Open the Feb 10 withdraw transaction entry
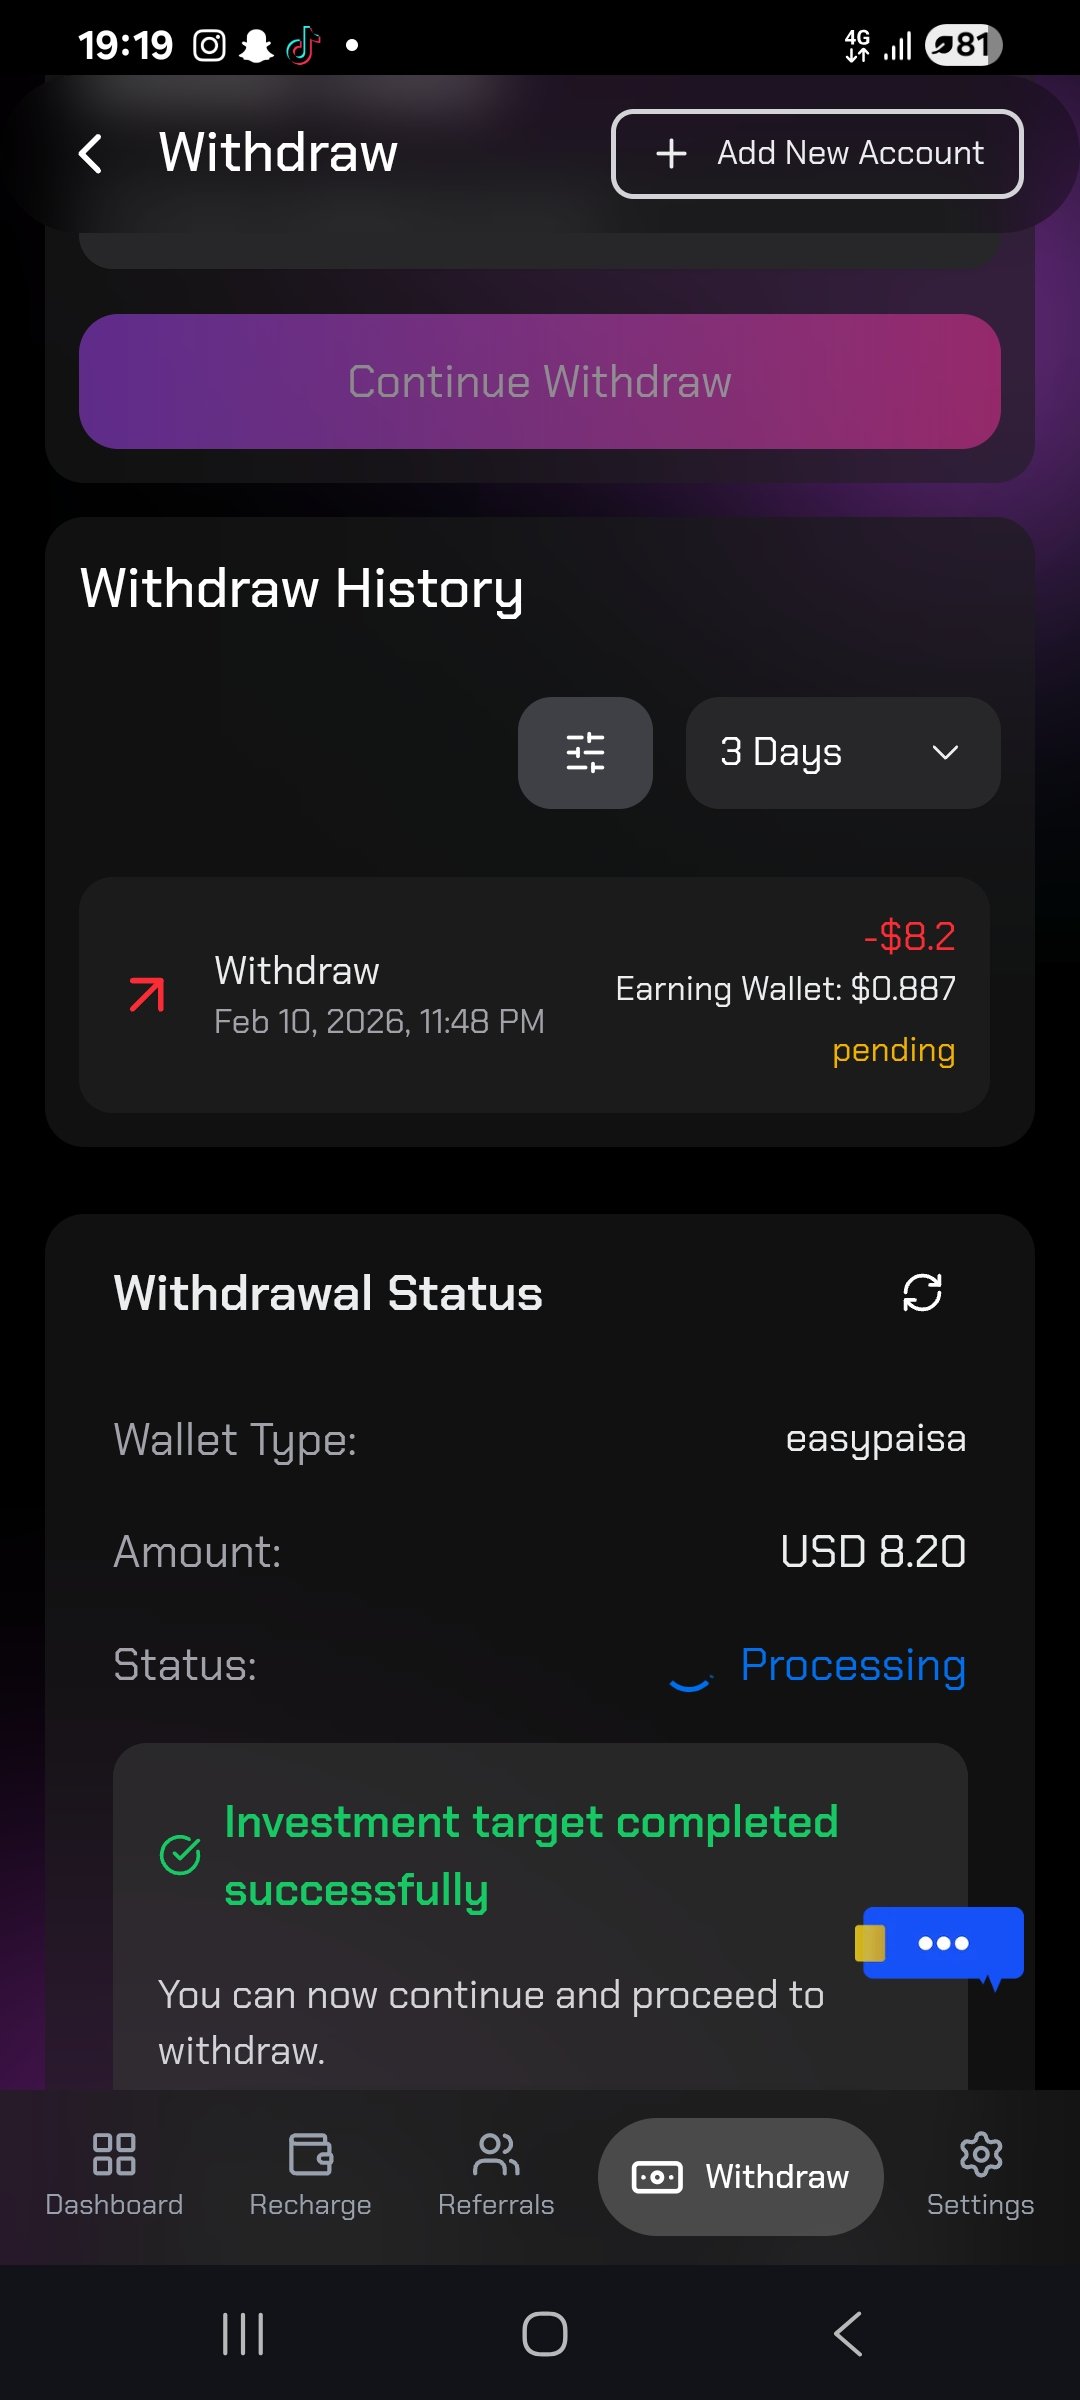The image size is (1080, 2400). click(x=534, y=995)
